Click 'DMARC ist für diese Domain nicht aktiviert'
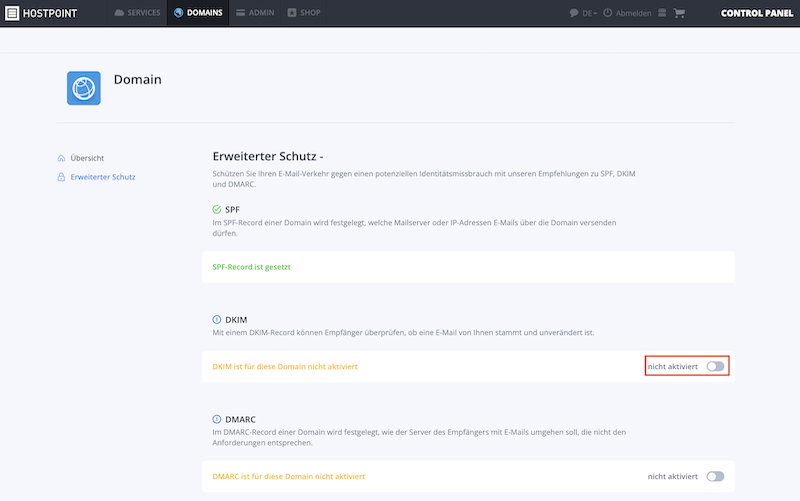This screenshot has width=800, height=501. tap(289, 477)
